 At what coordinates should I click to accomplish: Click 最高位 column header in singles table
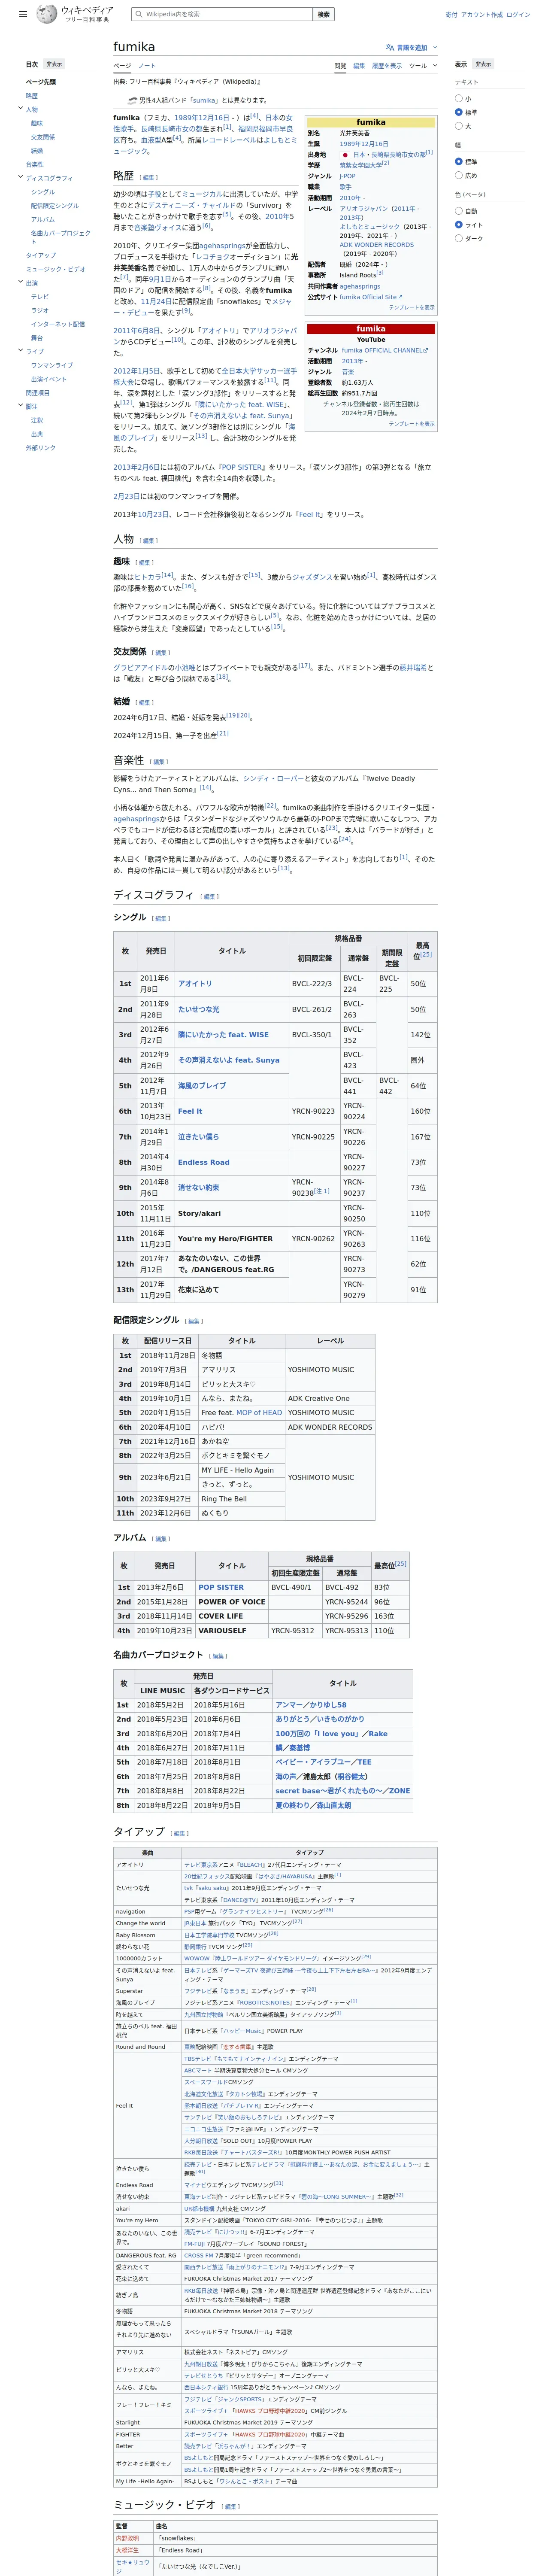pyautogui.click(x=422, y=951)
